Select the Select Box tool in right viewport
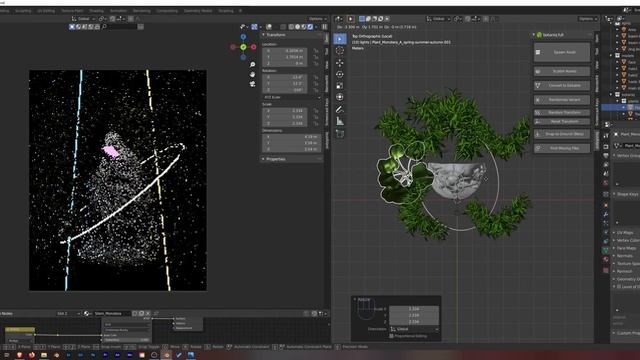640x360 pixels. (340, 39)
